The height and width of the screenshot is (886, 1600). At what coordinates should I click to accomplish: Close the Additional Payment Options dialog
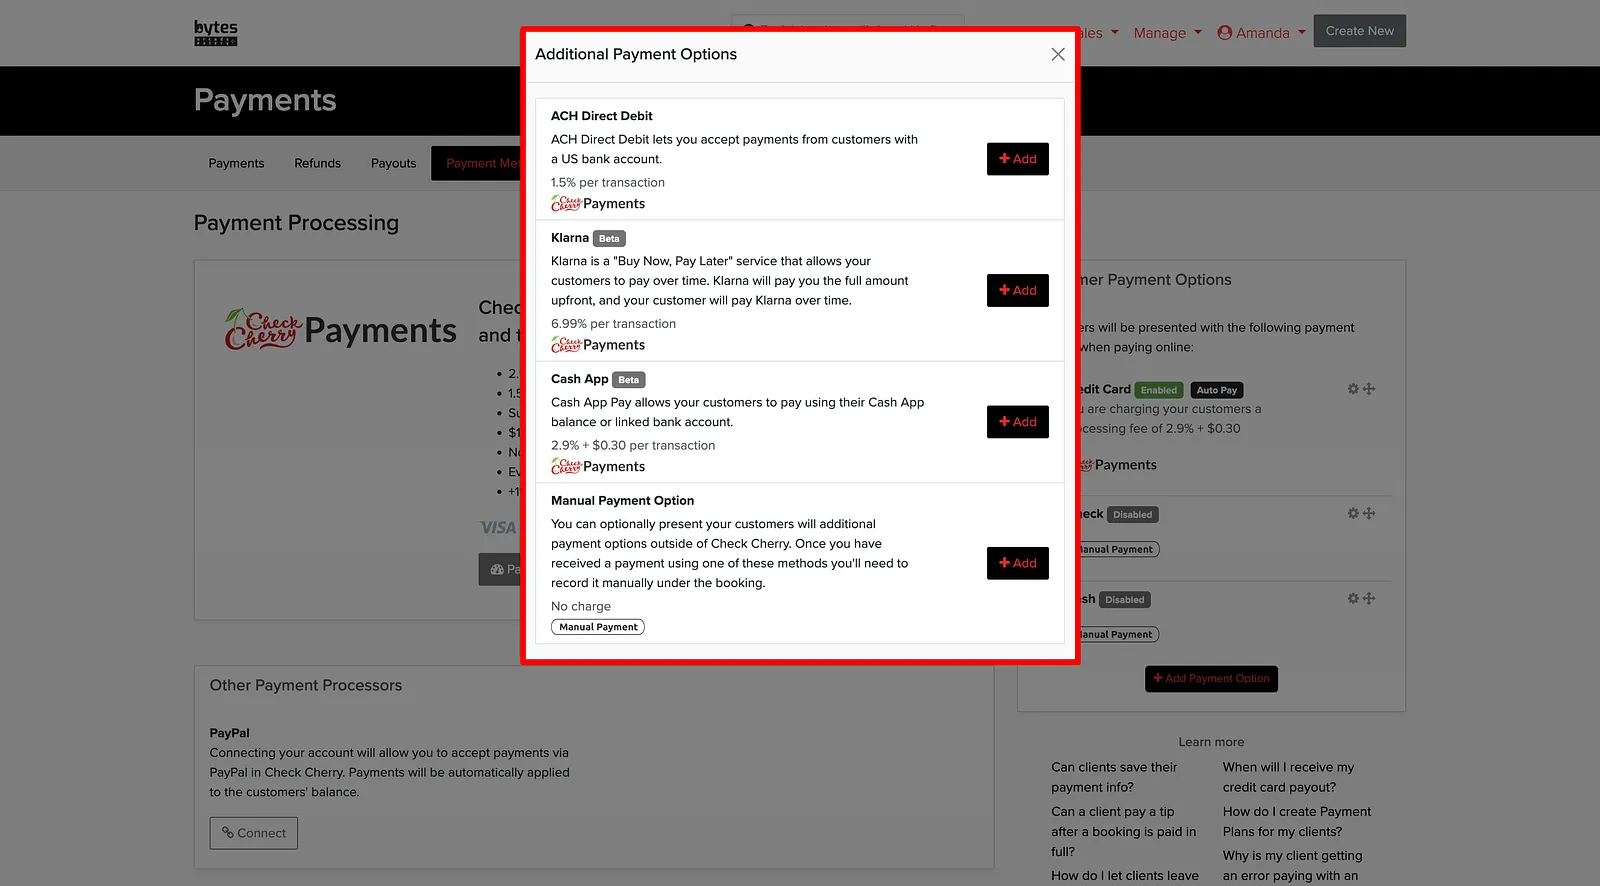1058,54
